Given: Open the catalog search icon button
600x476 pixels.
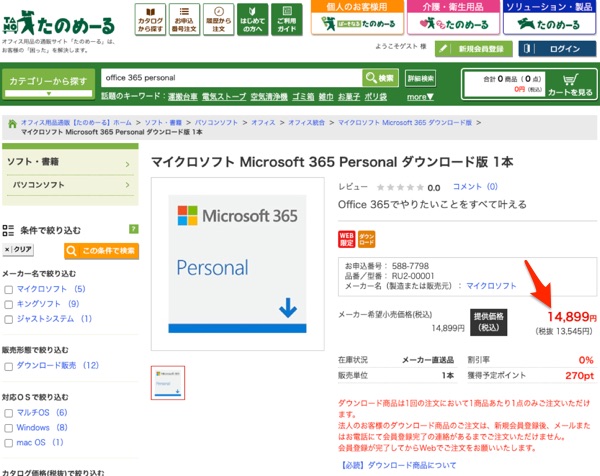Looking at the screenshot, I should coord(150,20).
